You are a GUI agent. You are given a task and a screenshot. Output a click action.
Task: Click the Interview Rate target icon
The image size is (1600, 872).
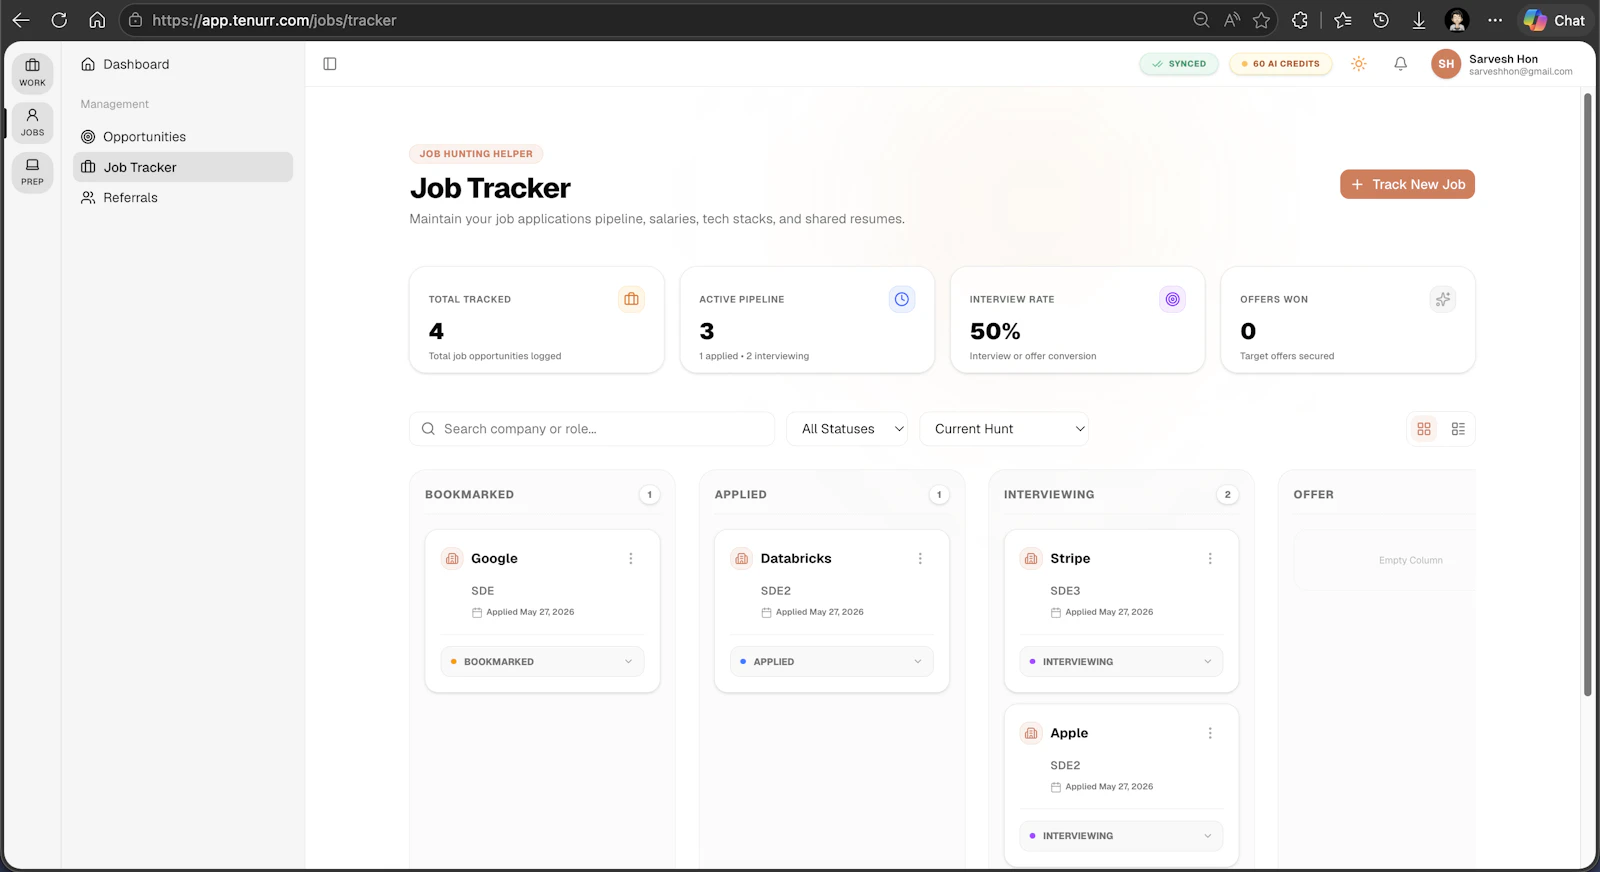pyautogui.click(x=1173, y=299)
